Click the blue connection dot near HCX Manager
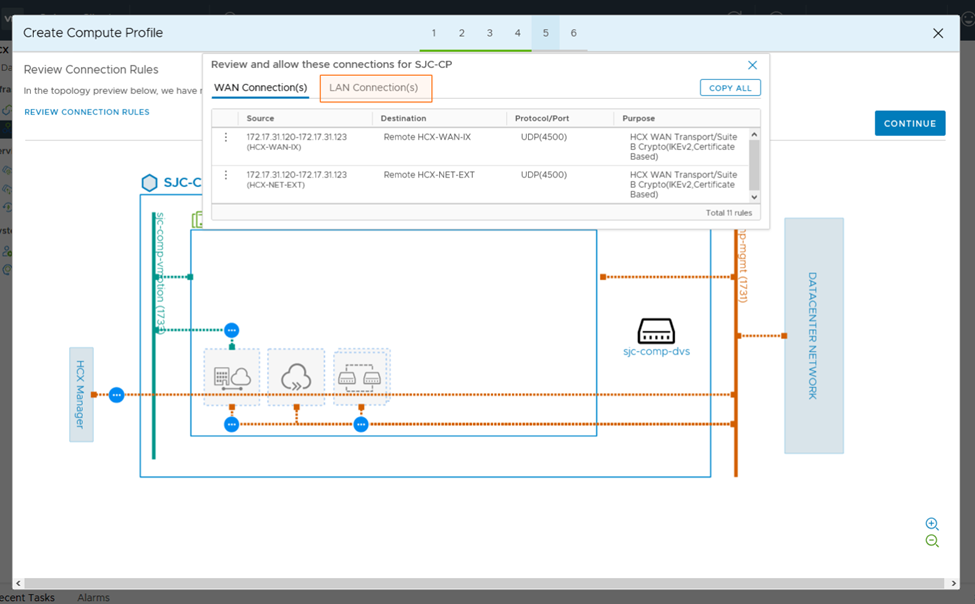The width and height of the screenshot is (975, 604). [x=116, y=395]
